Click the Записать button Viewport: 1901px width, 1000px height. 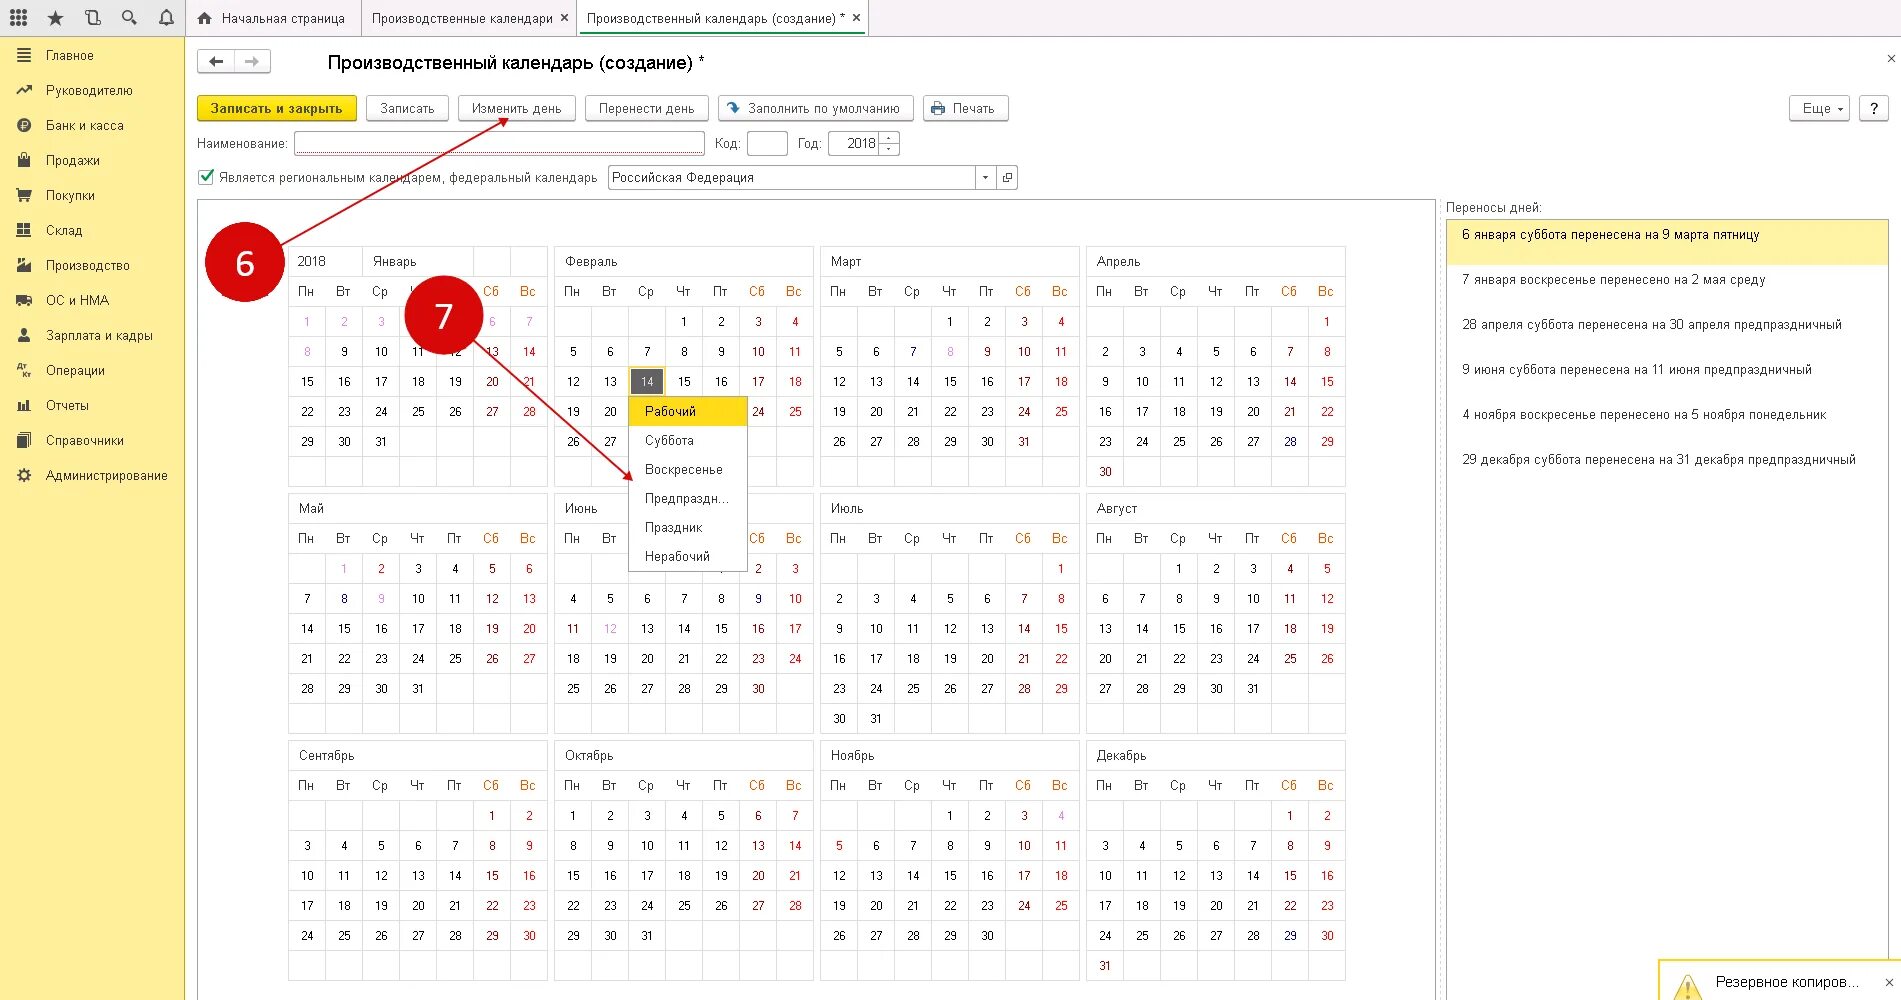point(407,109)
